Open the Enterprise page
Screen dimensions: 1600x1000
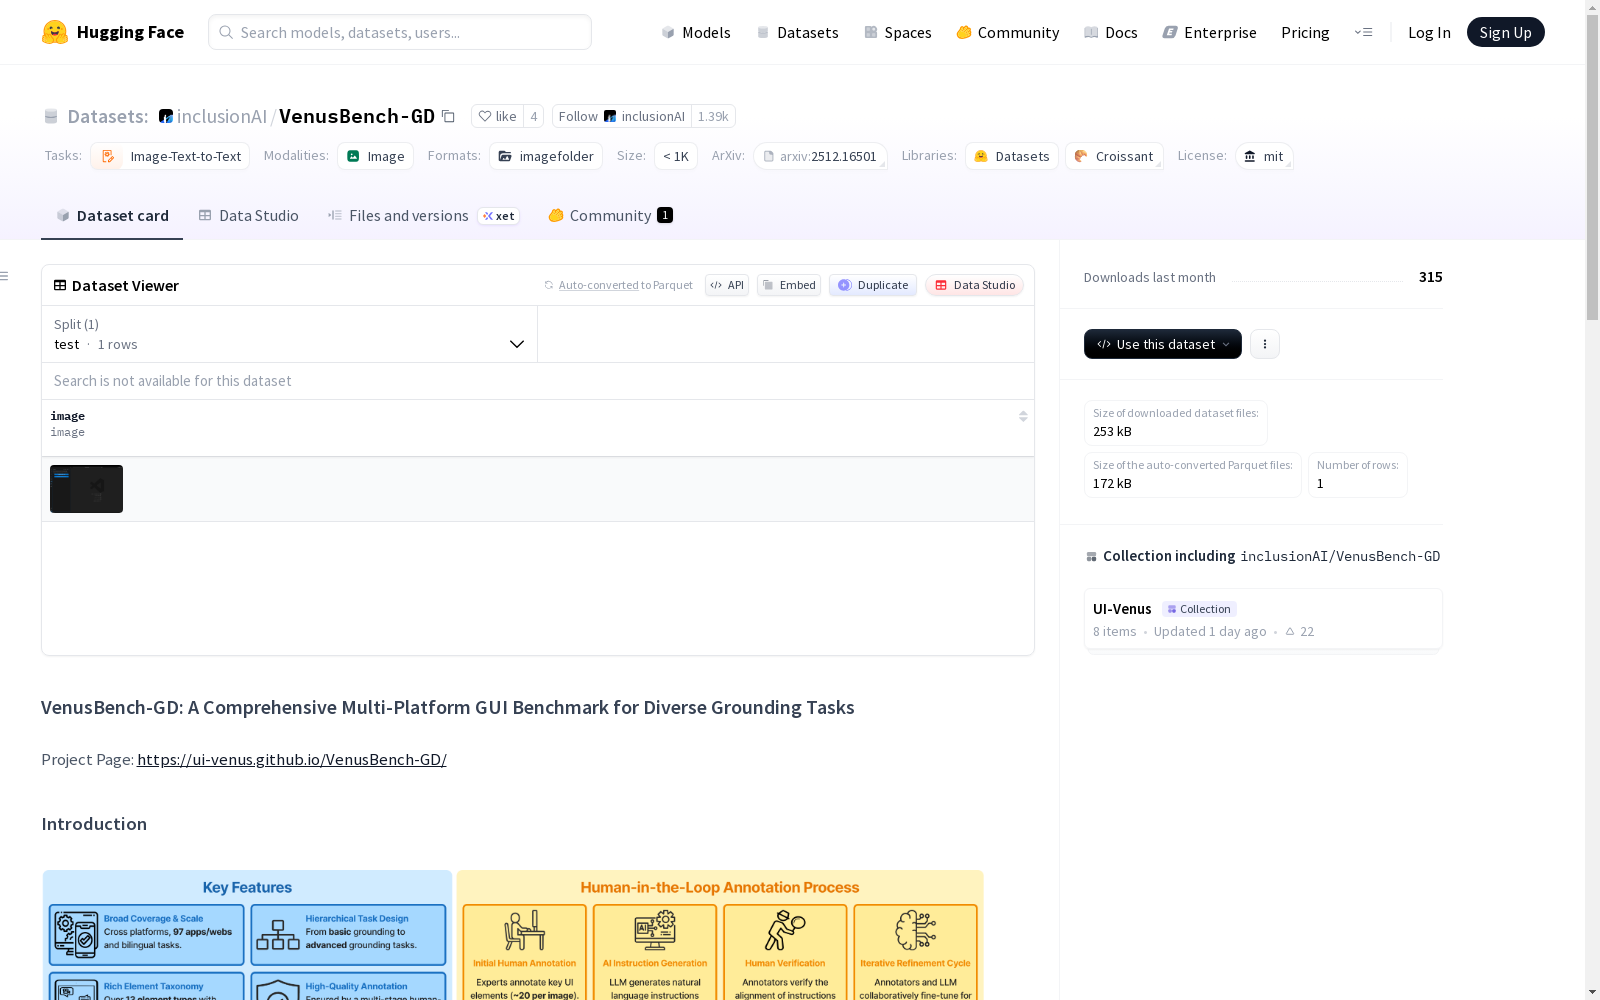click(1210, 32)
